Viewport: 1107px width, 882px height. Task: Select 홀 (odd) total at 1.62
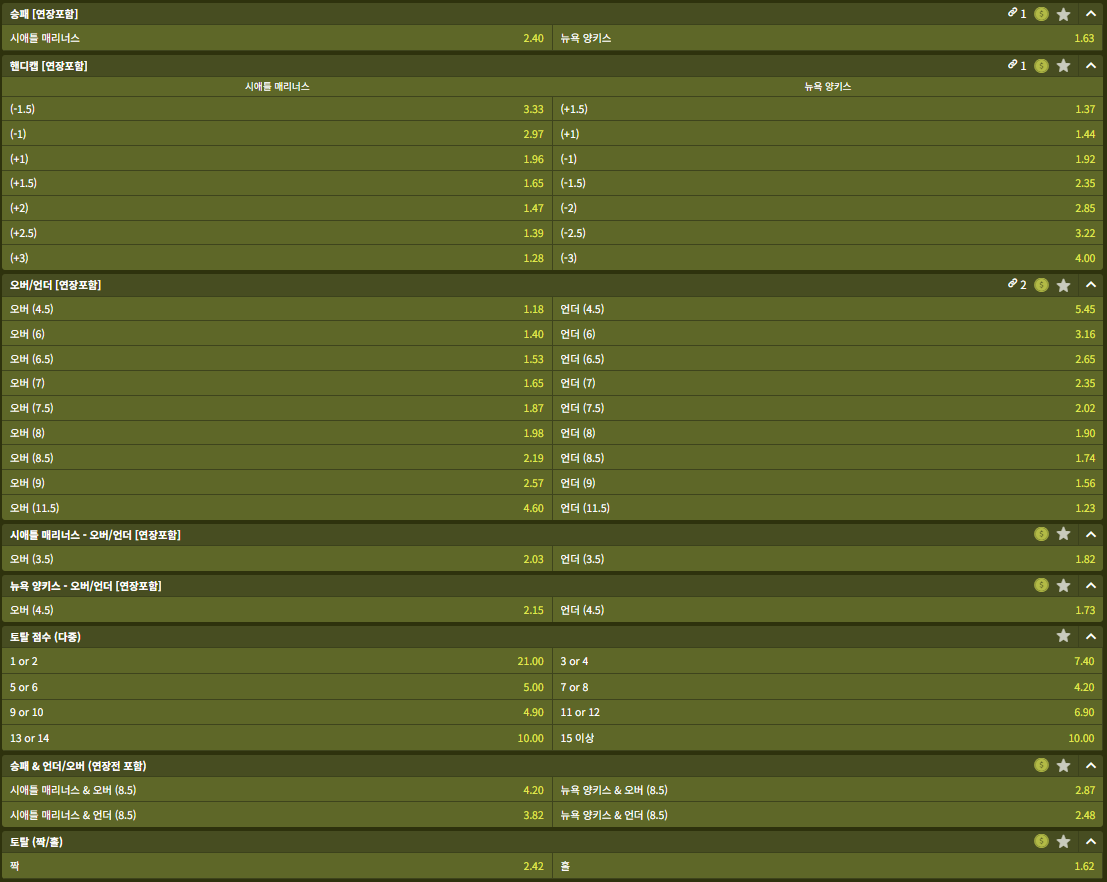(828, 866)
